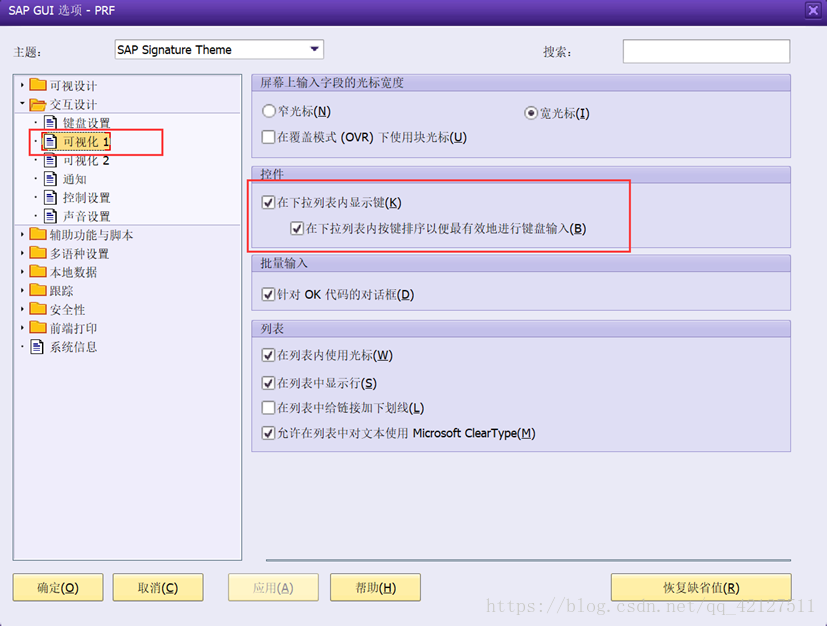This screenshot has width=827, height=626.
Task: Click the 可视设计 folder icon
Action: [x=38, y=84]
